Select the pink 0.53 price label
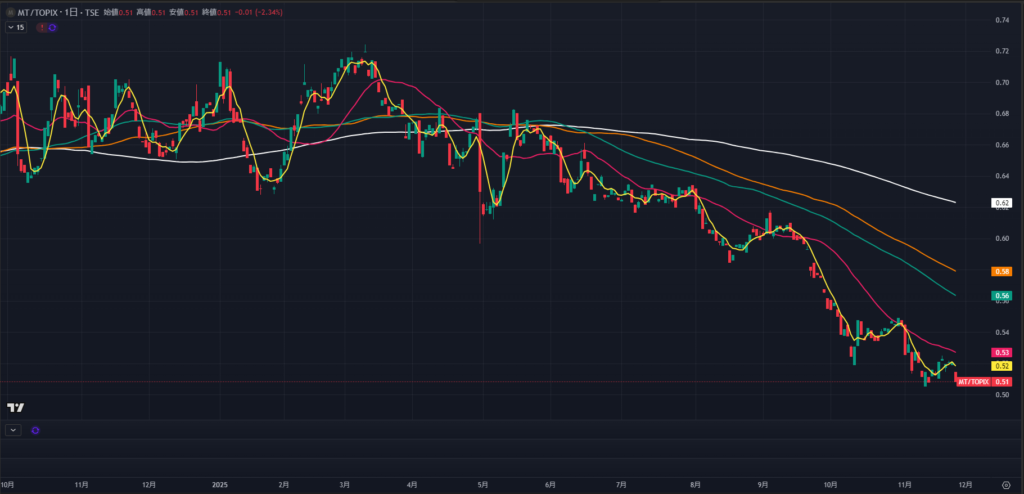This screenshot has height=494, width=1024. pyautogui.click(x=1001, y=353)
